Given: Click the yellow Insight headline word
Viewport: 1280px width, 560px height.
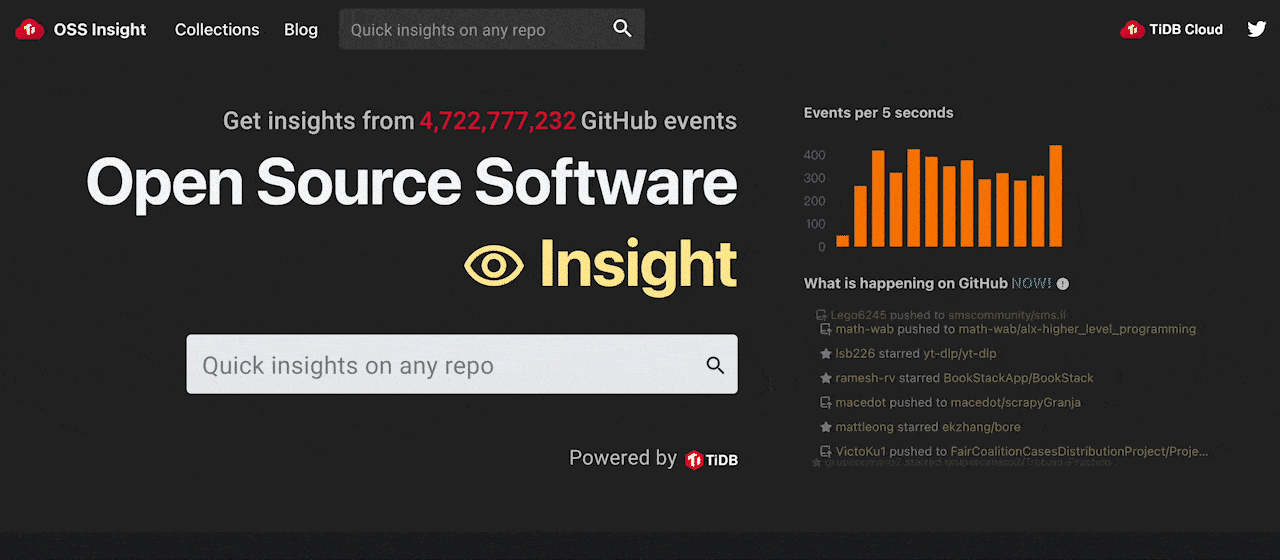Looking at the screenshot, I should pos(638,264).
